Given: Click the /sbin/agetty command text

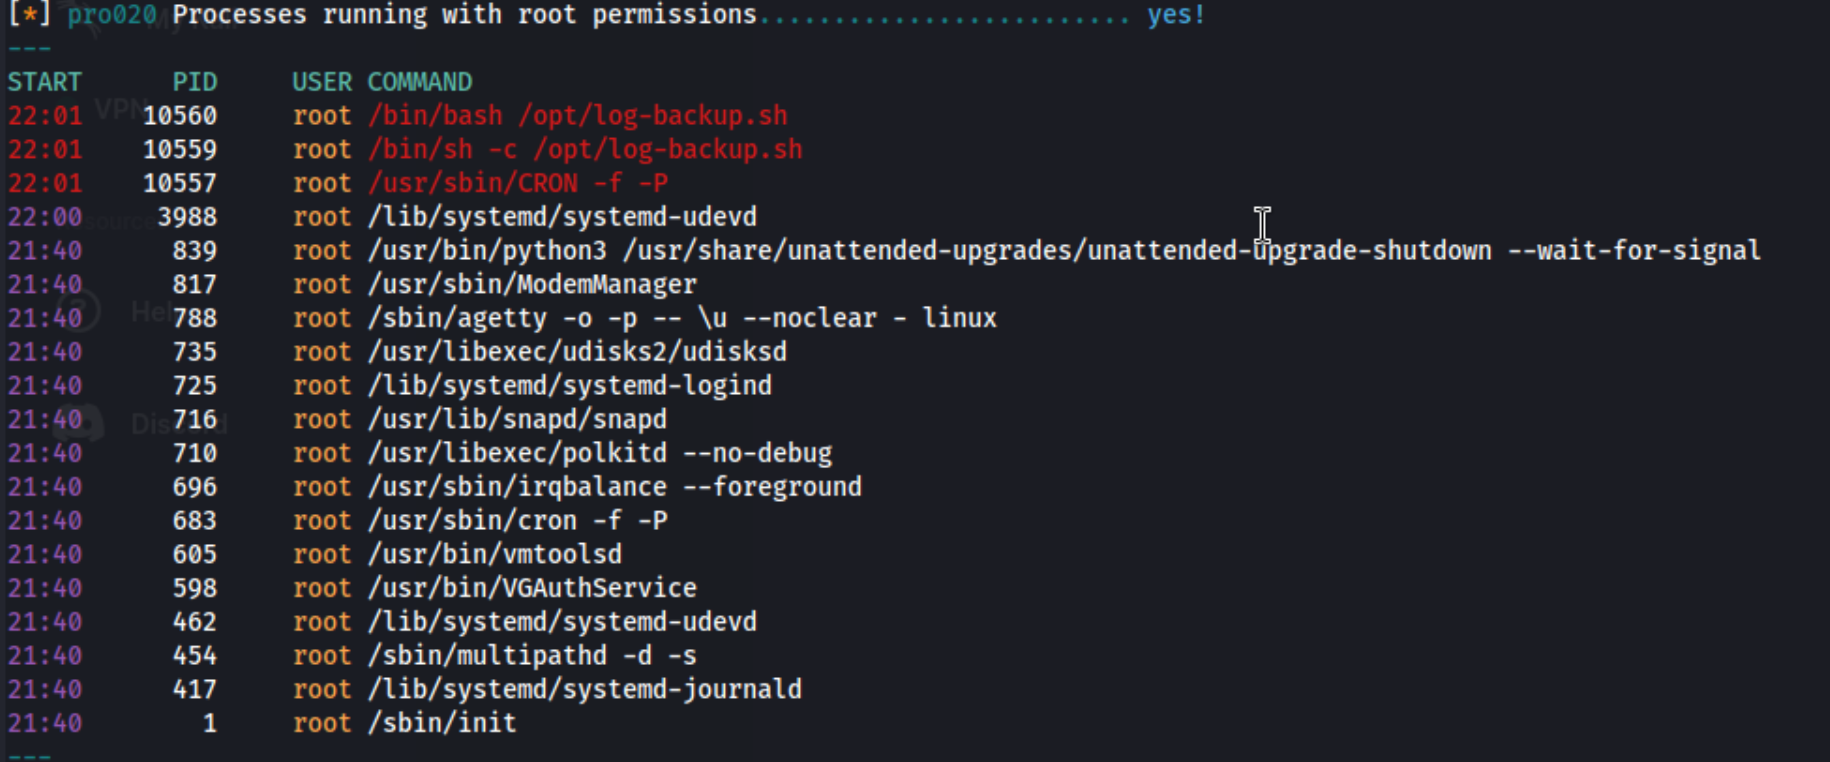Looking at the screenshot, I should (x=682, y=318).
